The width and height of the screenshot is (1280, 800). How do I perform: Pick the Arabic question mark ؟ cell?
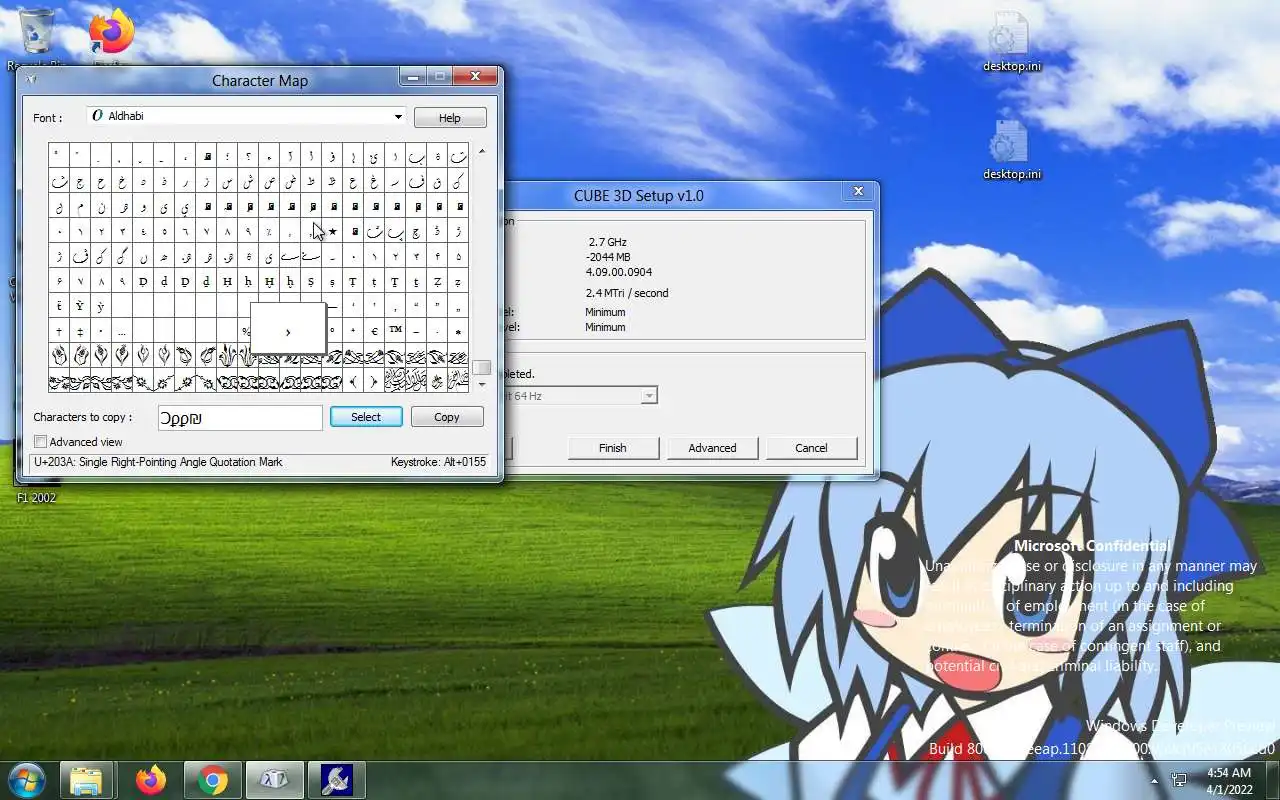pos(248,156)
